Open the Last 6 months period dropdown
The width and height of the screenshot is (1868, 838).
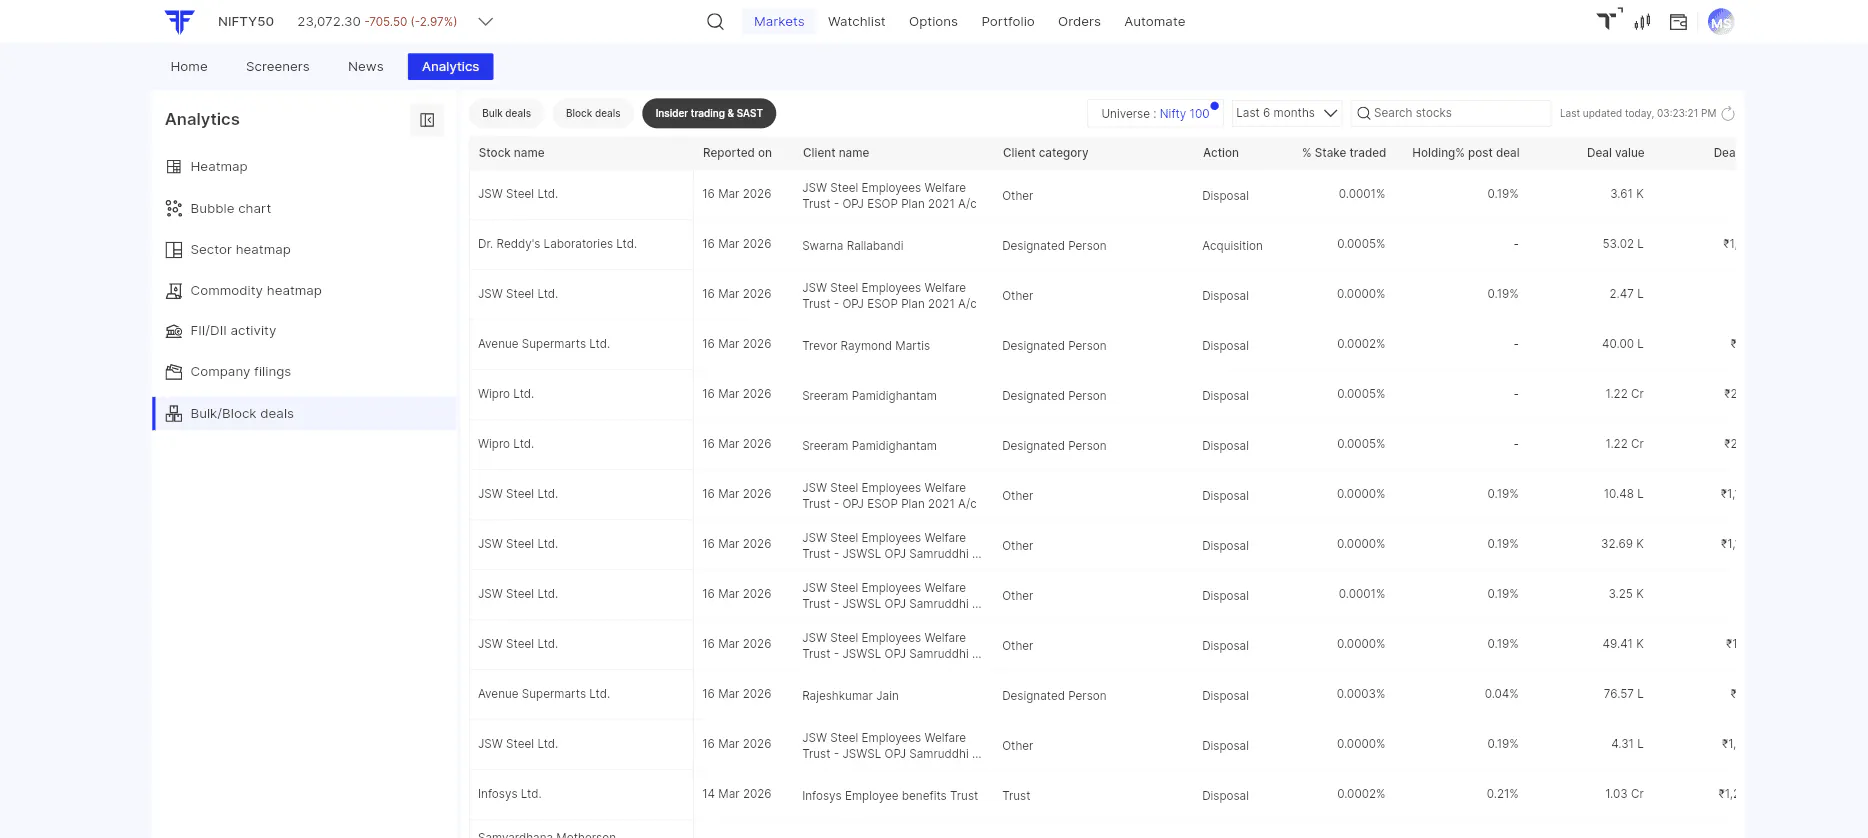pyautogui.click(x=1286, y=113)
